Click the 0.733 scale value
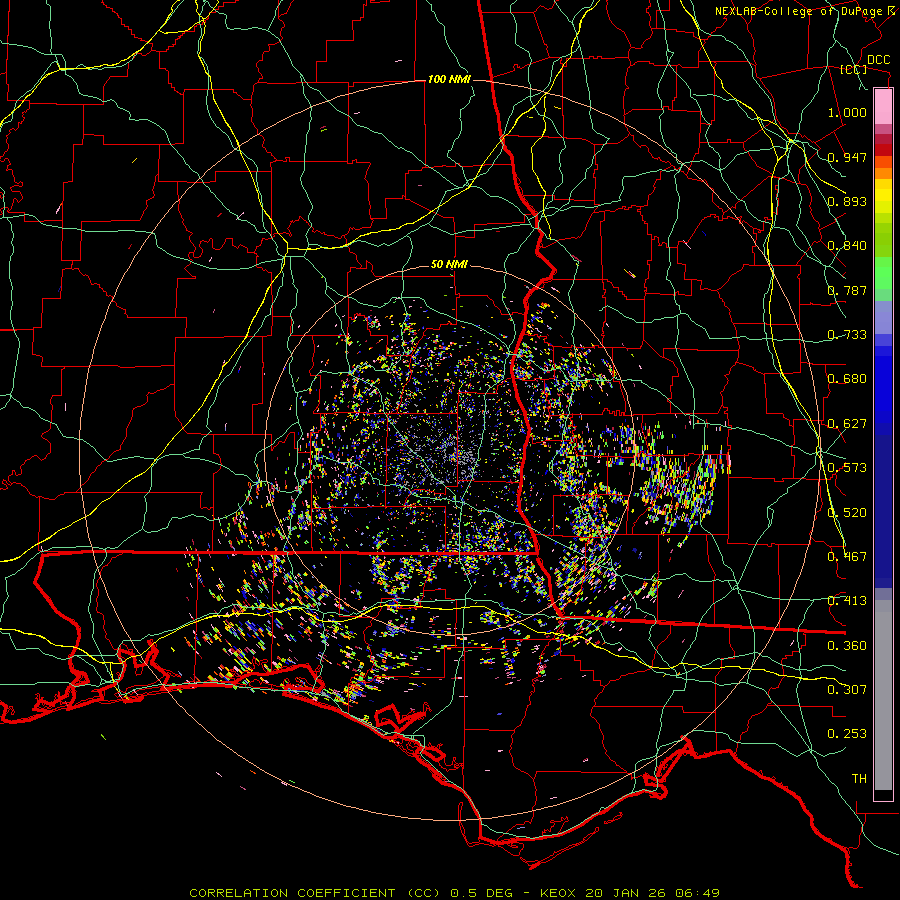Screen dimensions: 900x900 tap(847, 335)
